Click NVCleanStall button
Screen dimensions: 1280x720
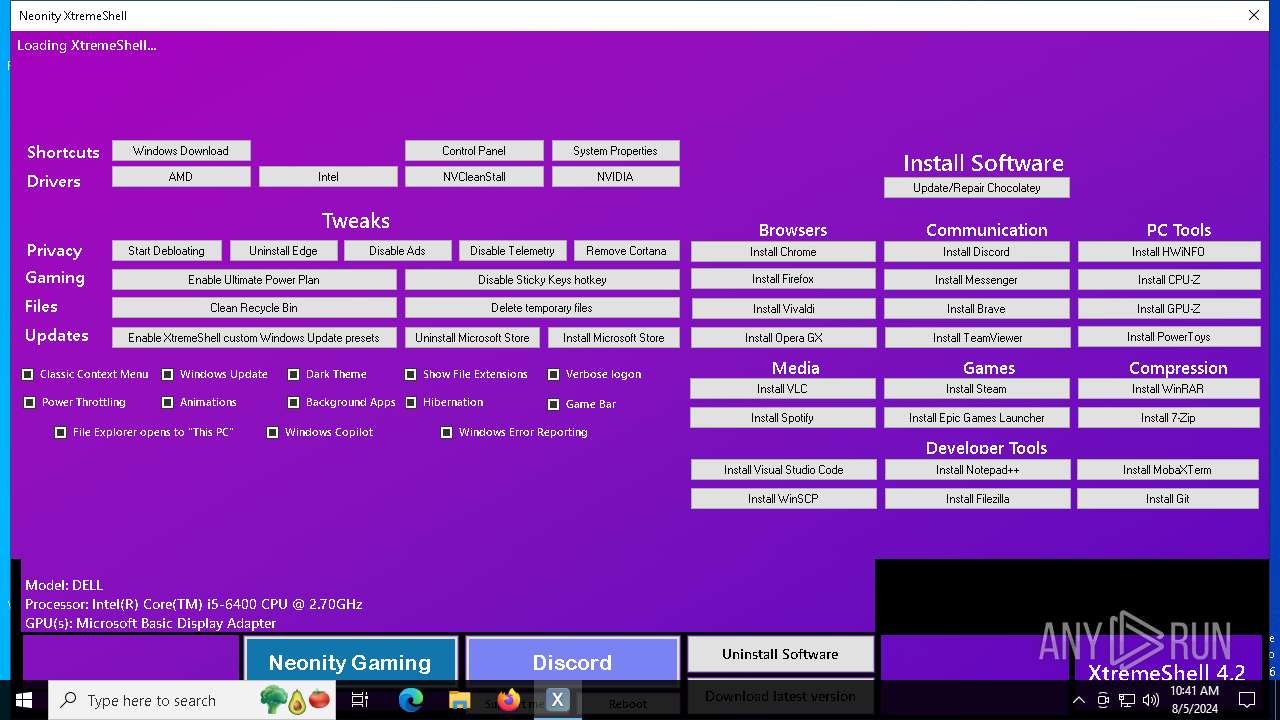pos(474,177)
